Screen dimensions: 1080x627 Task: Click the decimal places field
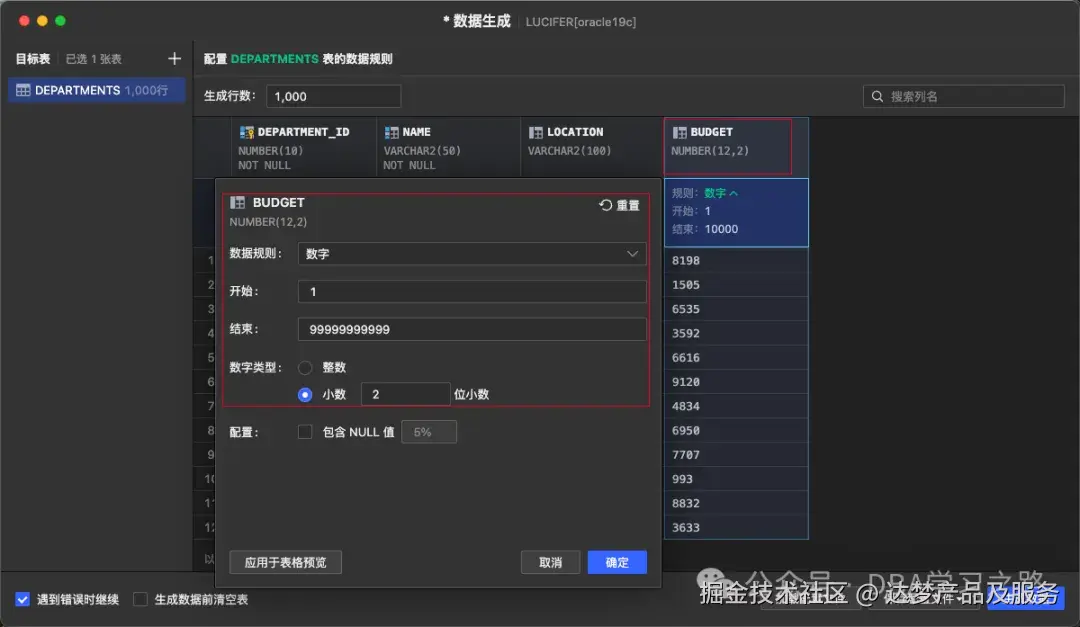click(405, 394)
